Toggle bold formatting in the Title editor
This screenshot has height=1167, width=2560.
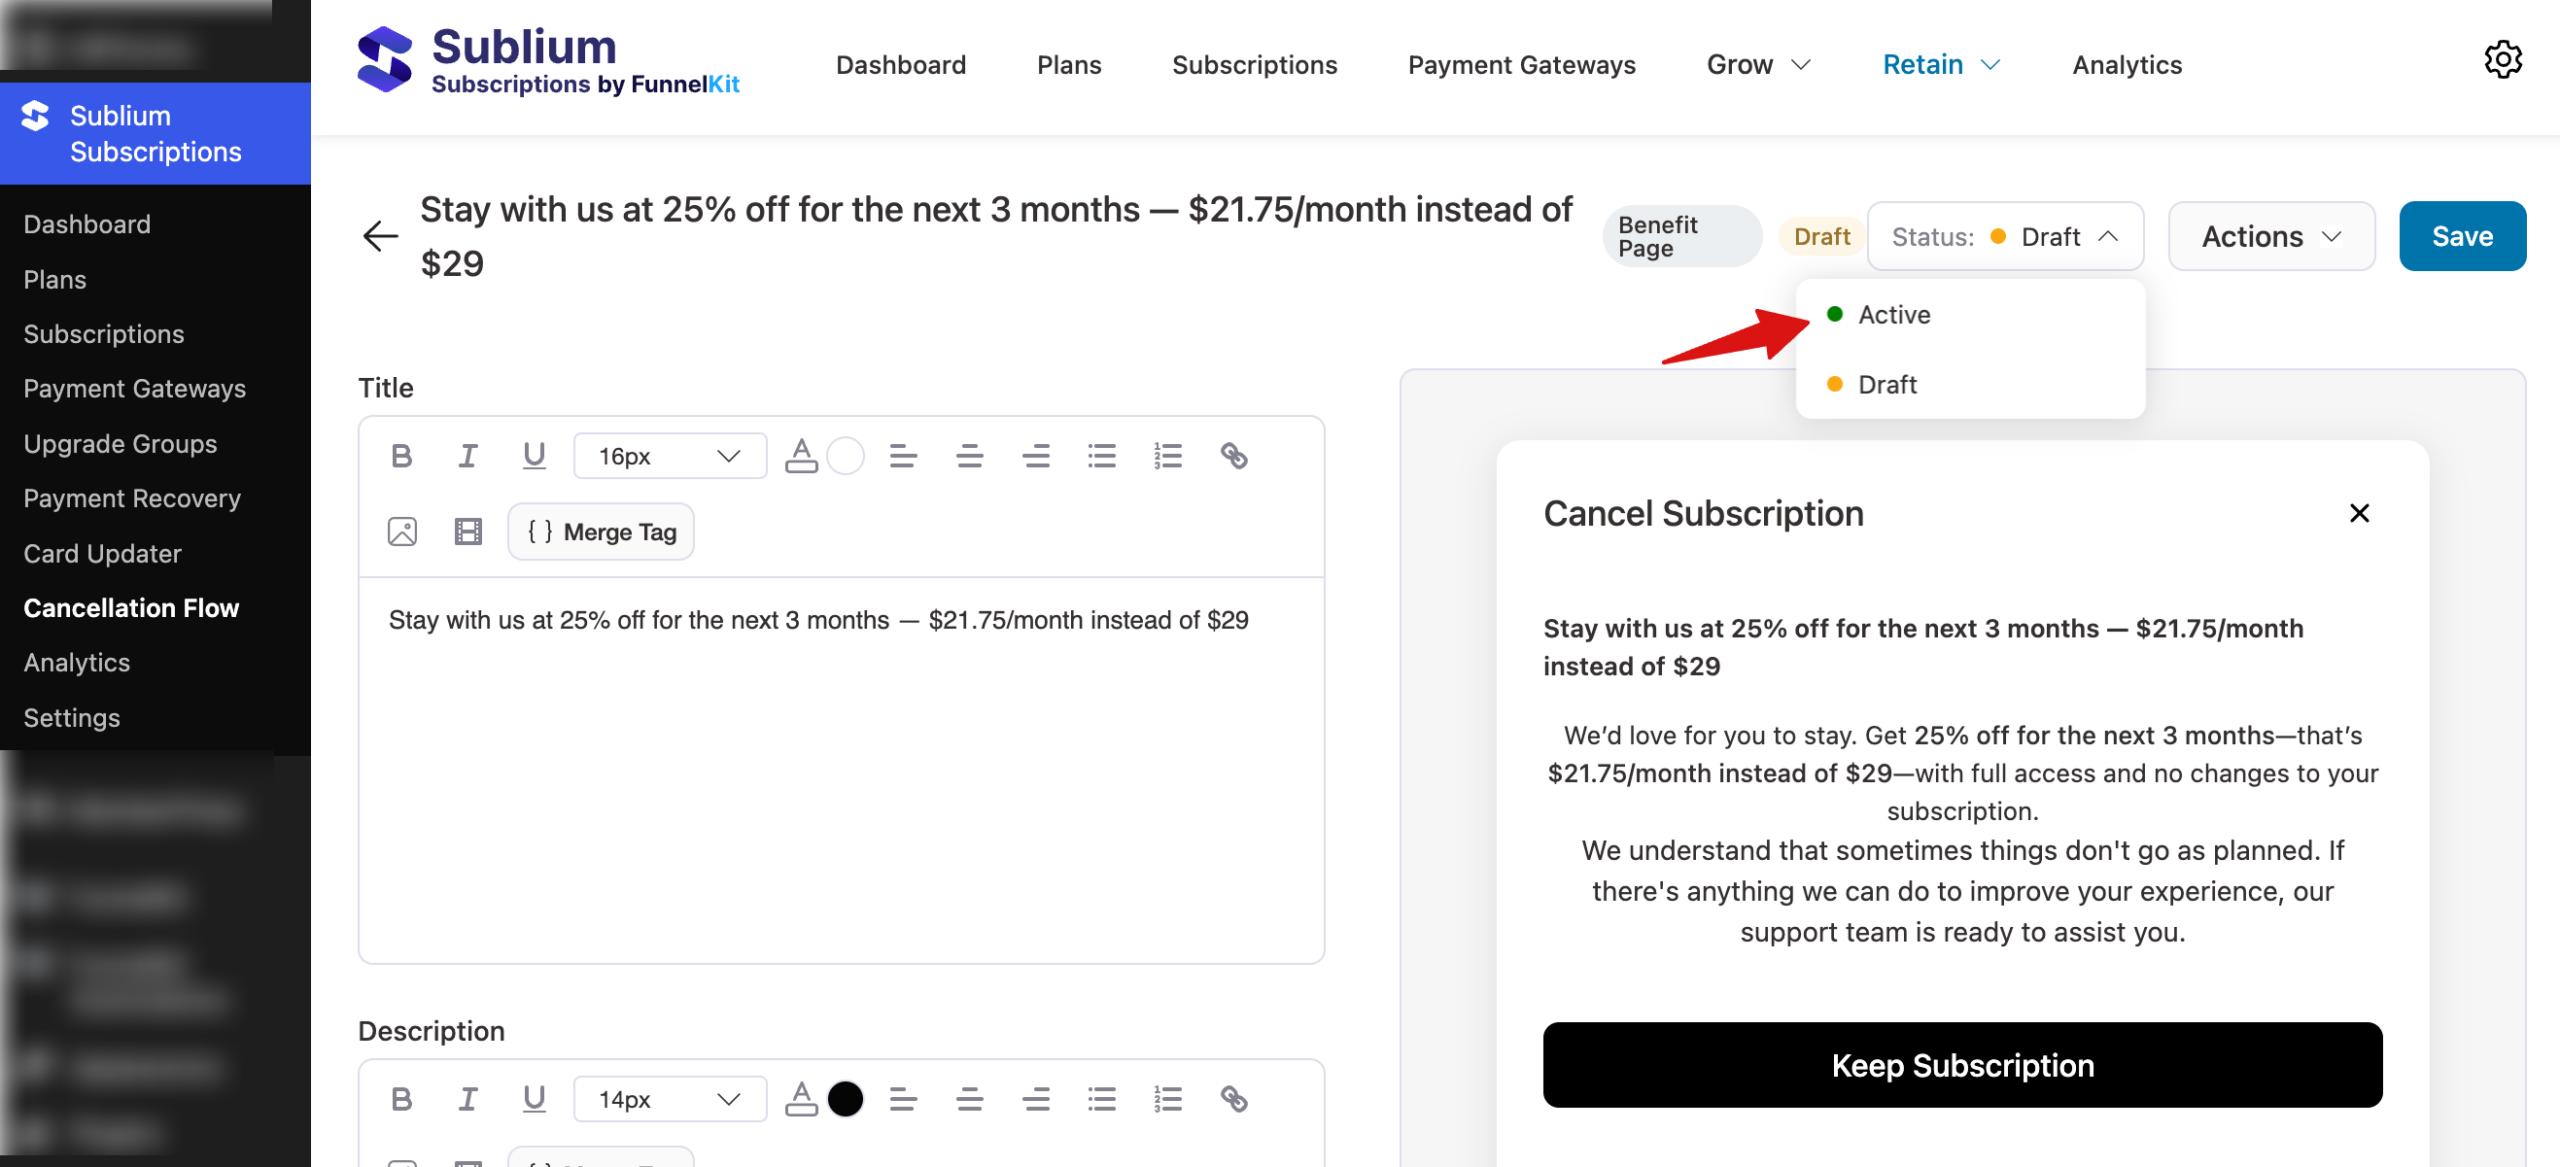click(401, 455)
